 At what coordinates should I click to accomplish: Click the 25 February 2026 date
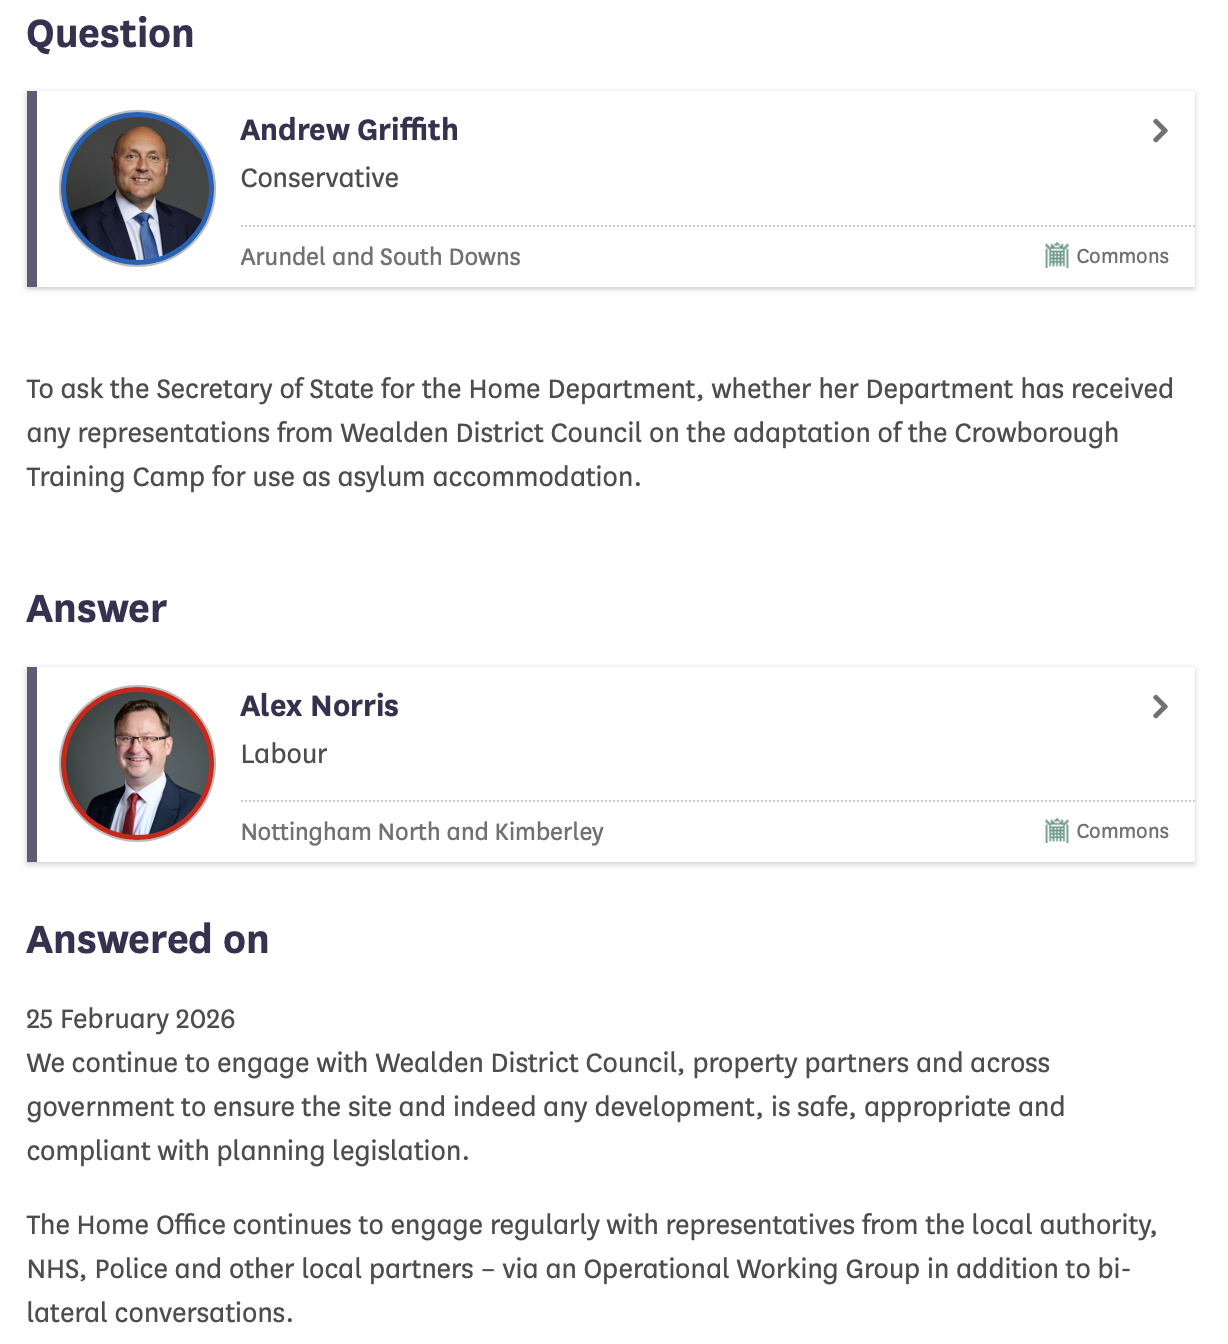click(x=131, y=1019)
